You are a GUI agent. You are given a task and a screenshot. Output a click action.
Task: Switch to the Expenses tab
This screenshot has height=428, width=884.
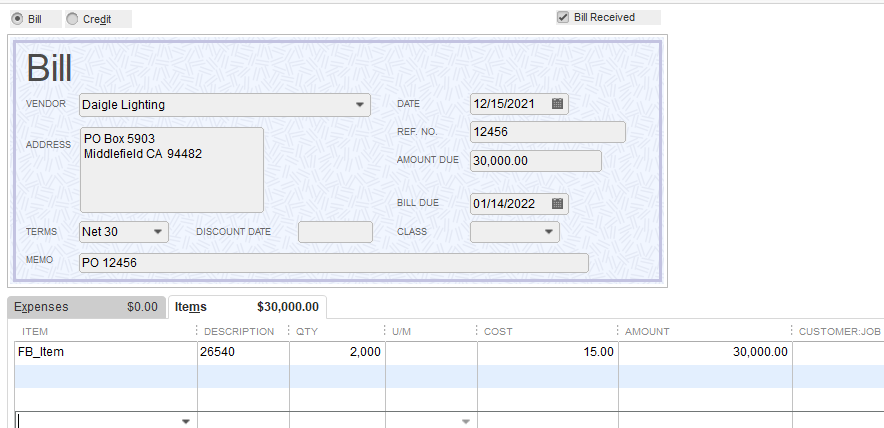click(x=86, y=307)
